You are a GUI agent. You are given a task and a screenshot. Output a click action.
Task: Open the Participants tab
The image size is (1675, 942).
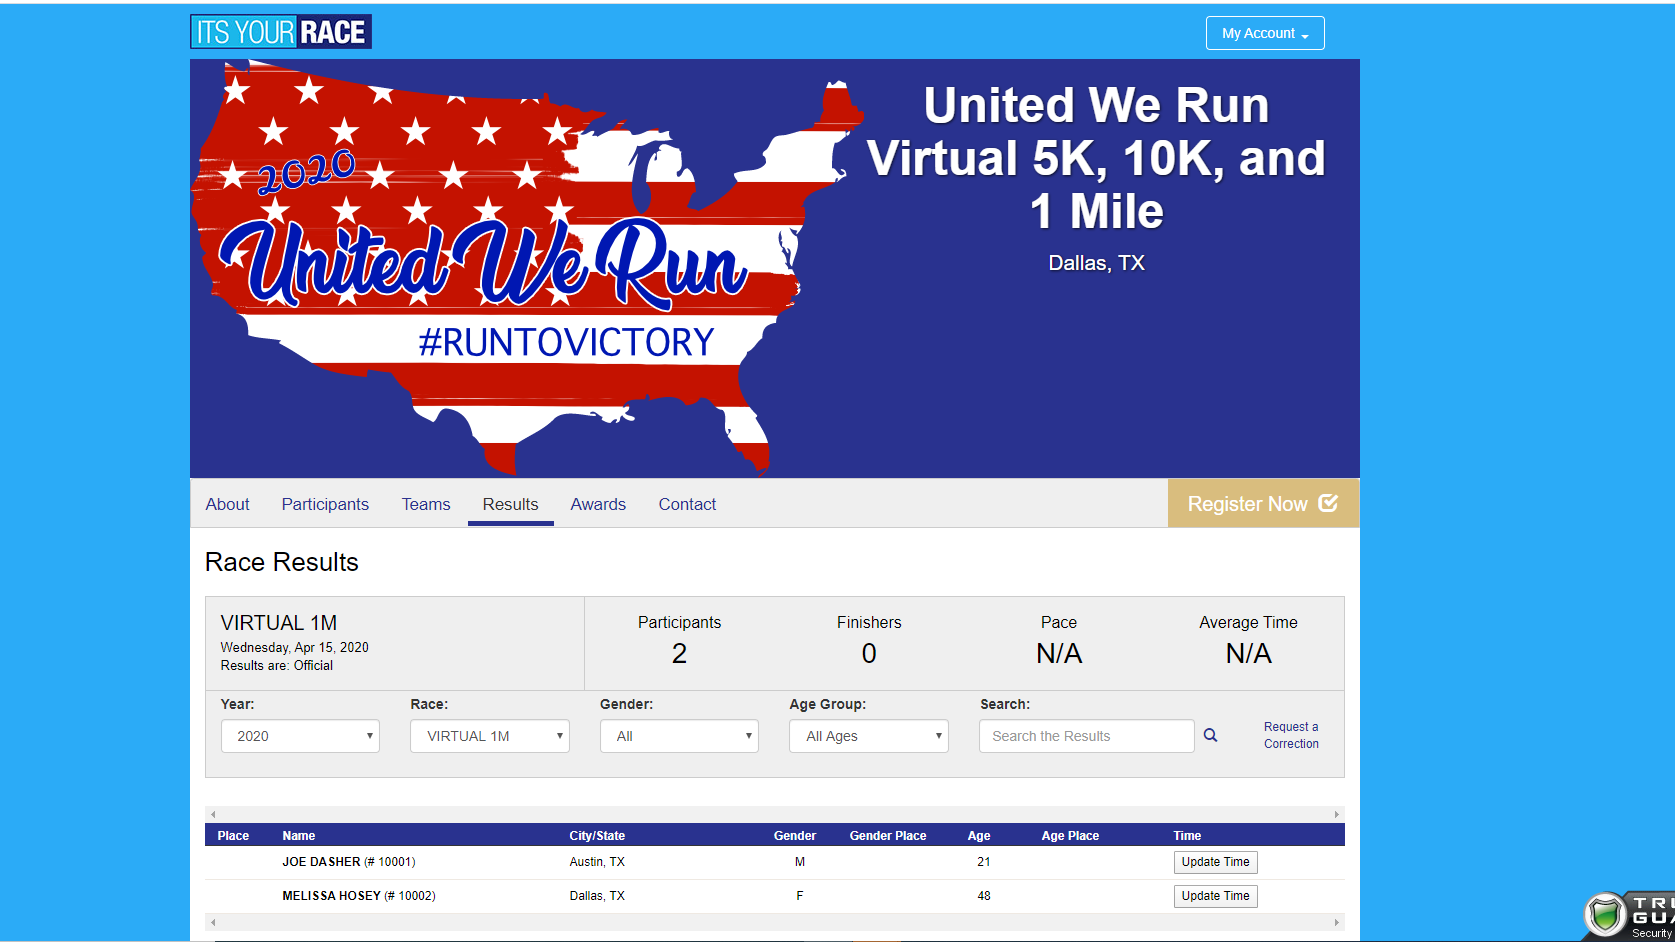tap(325, 504)
